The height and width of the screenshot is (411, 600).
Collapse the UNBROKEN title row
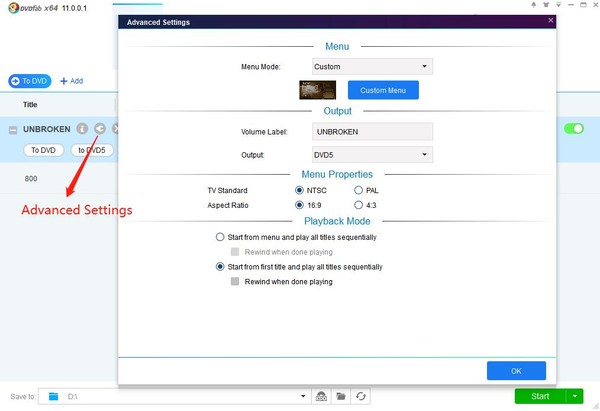point(13,130)
